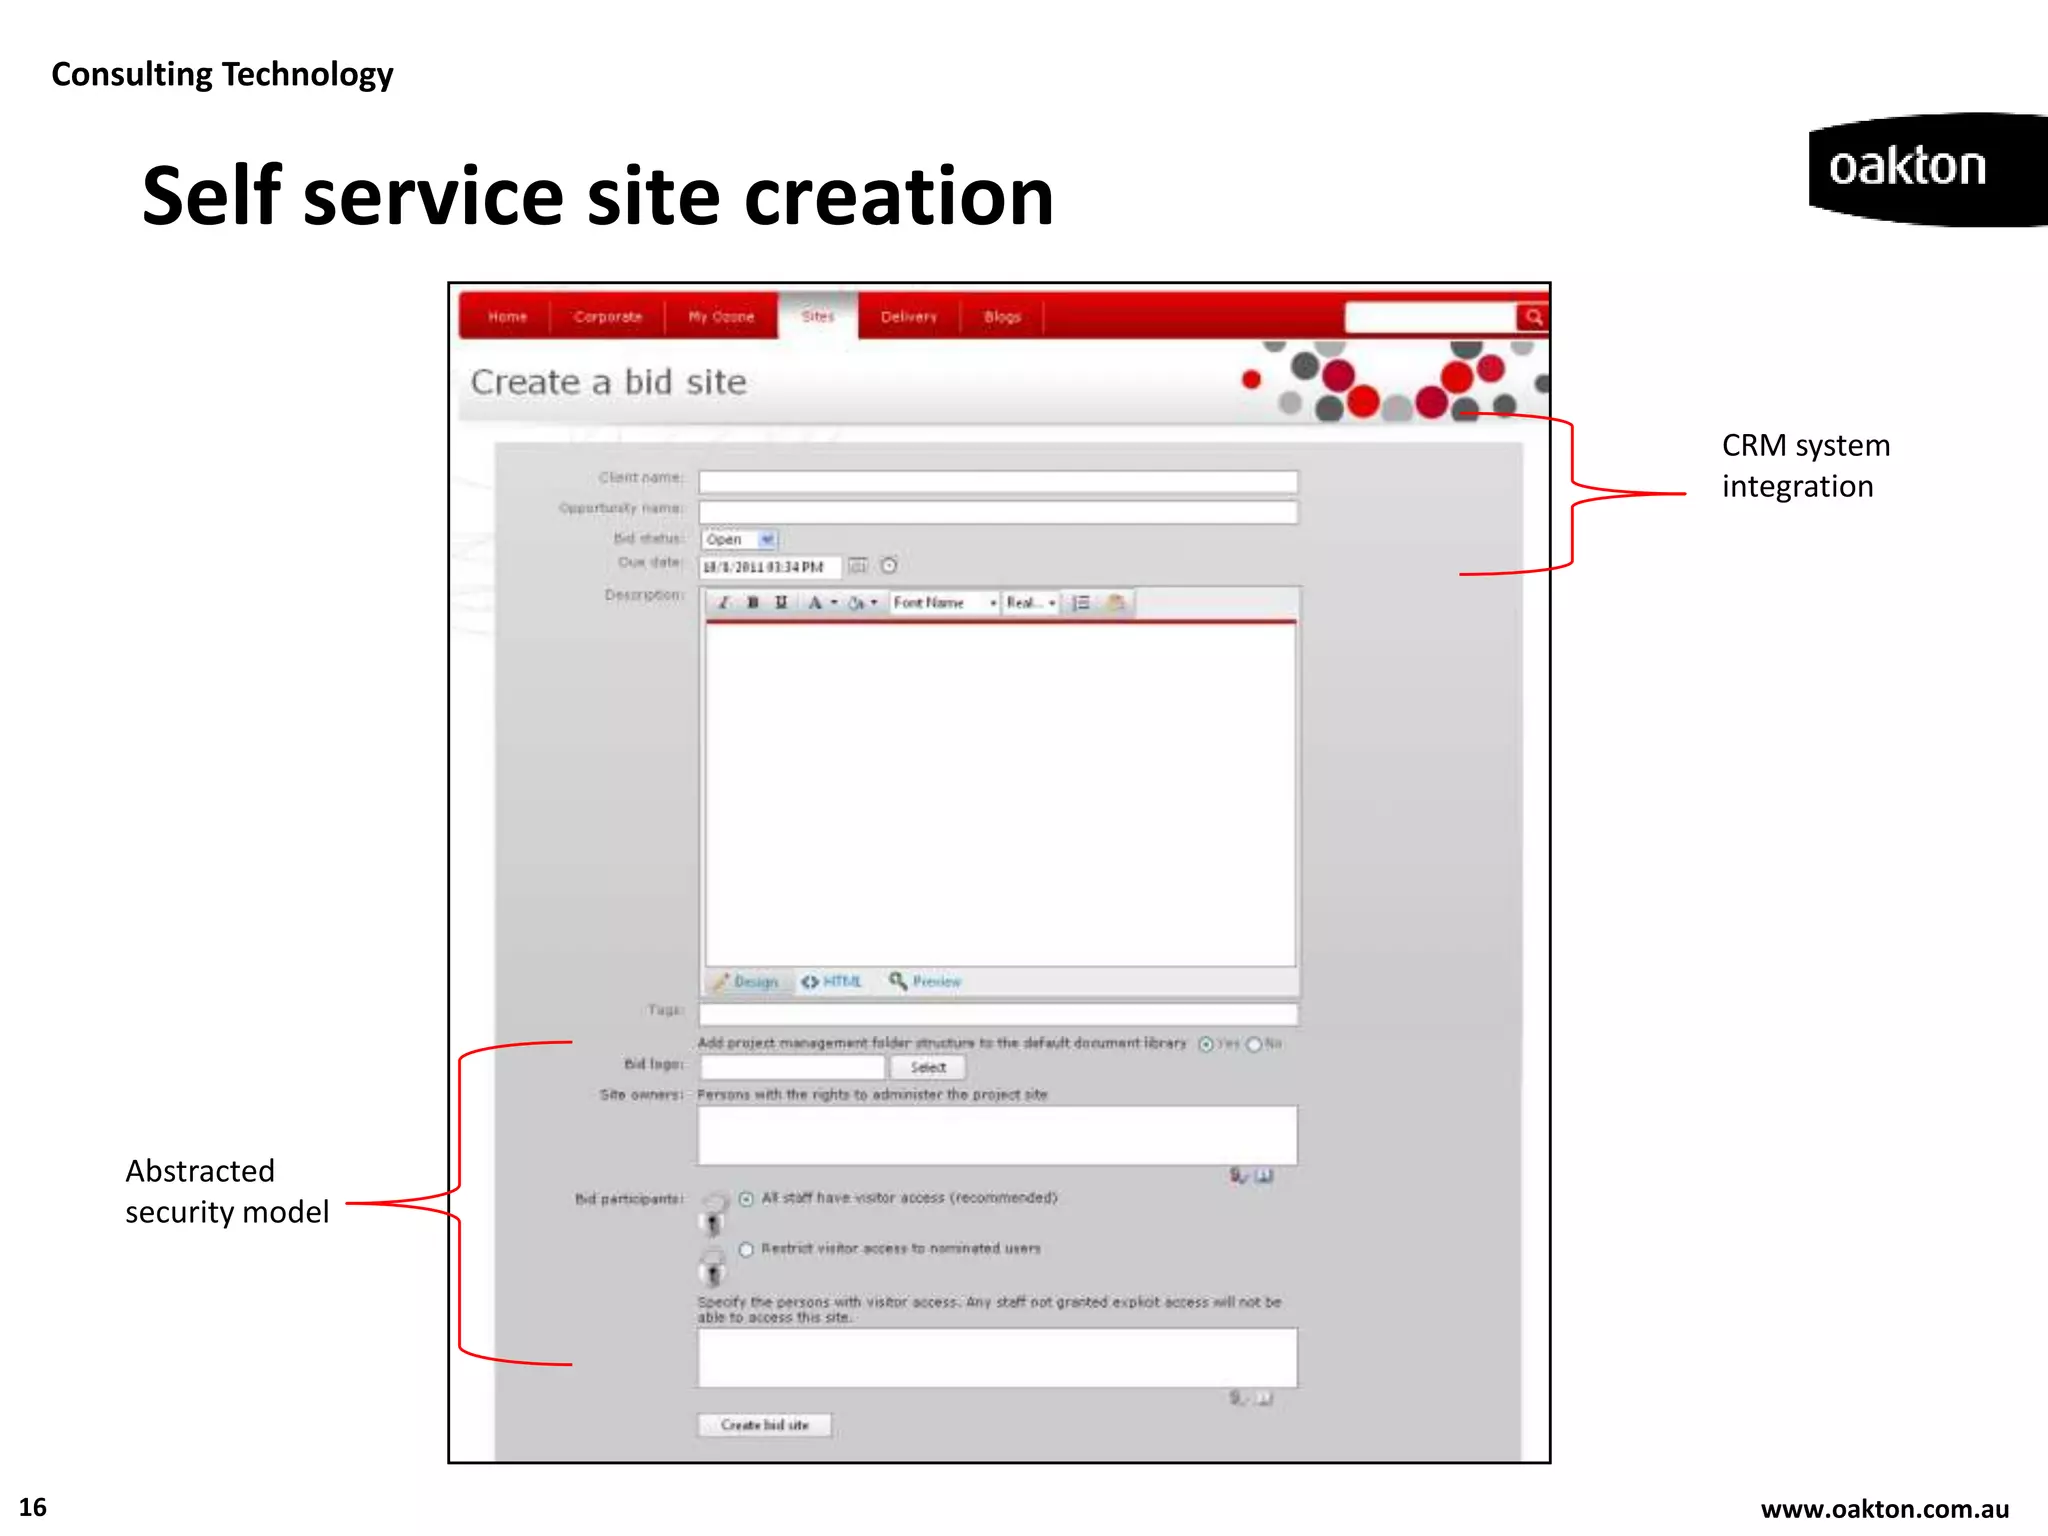
Task: Click check names icon under Site owners box
Action: (x=1239, y=1176)
